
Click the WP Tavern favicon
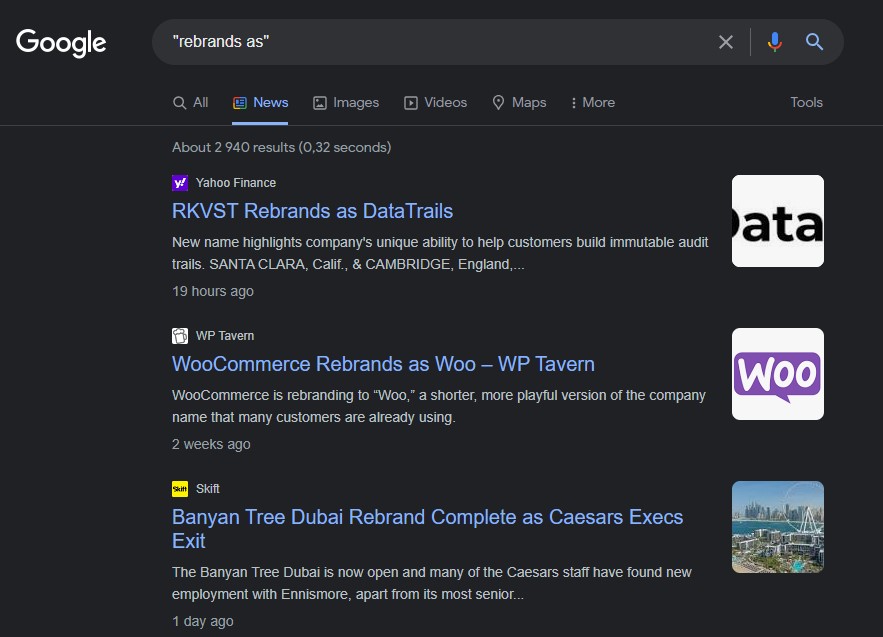(180, 336)
